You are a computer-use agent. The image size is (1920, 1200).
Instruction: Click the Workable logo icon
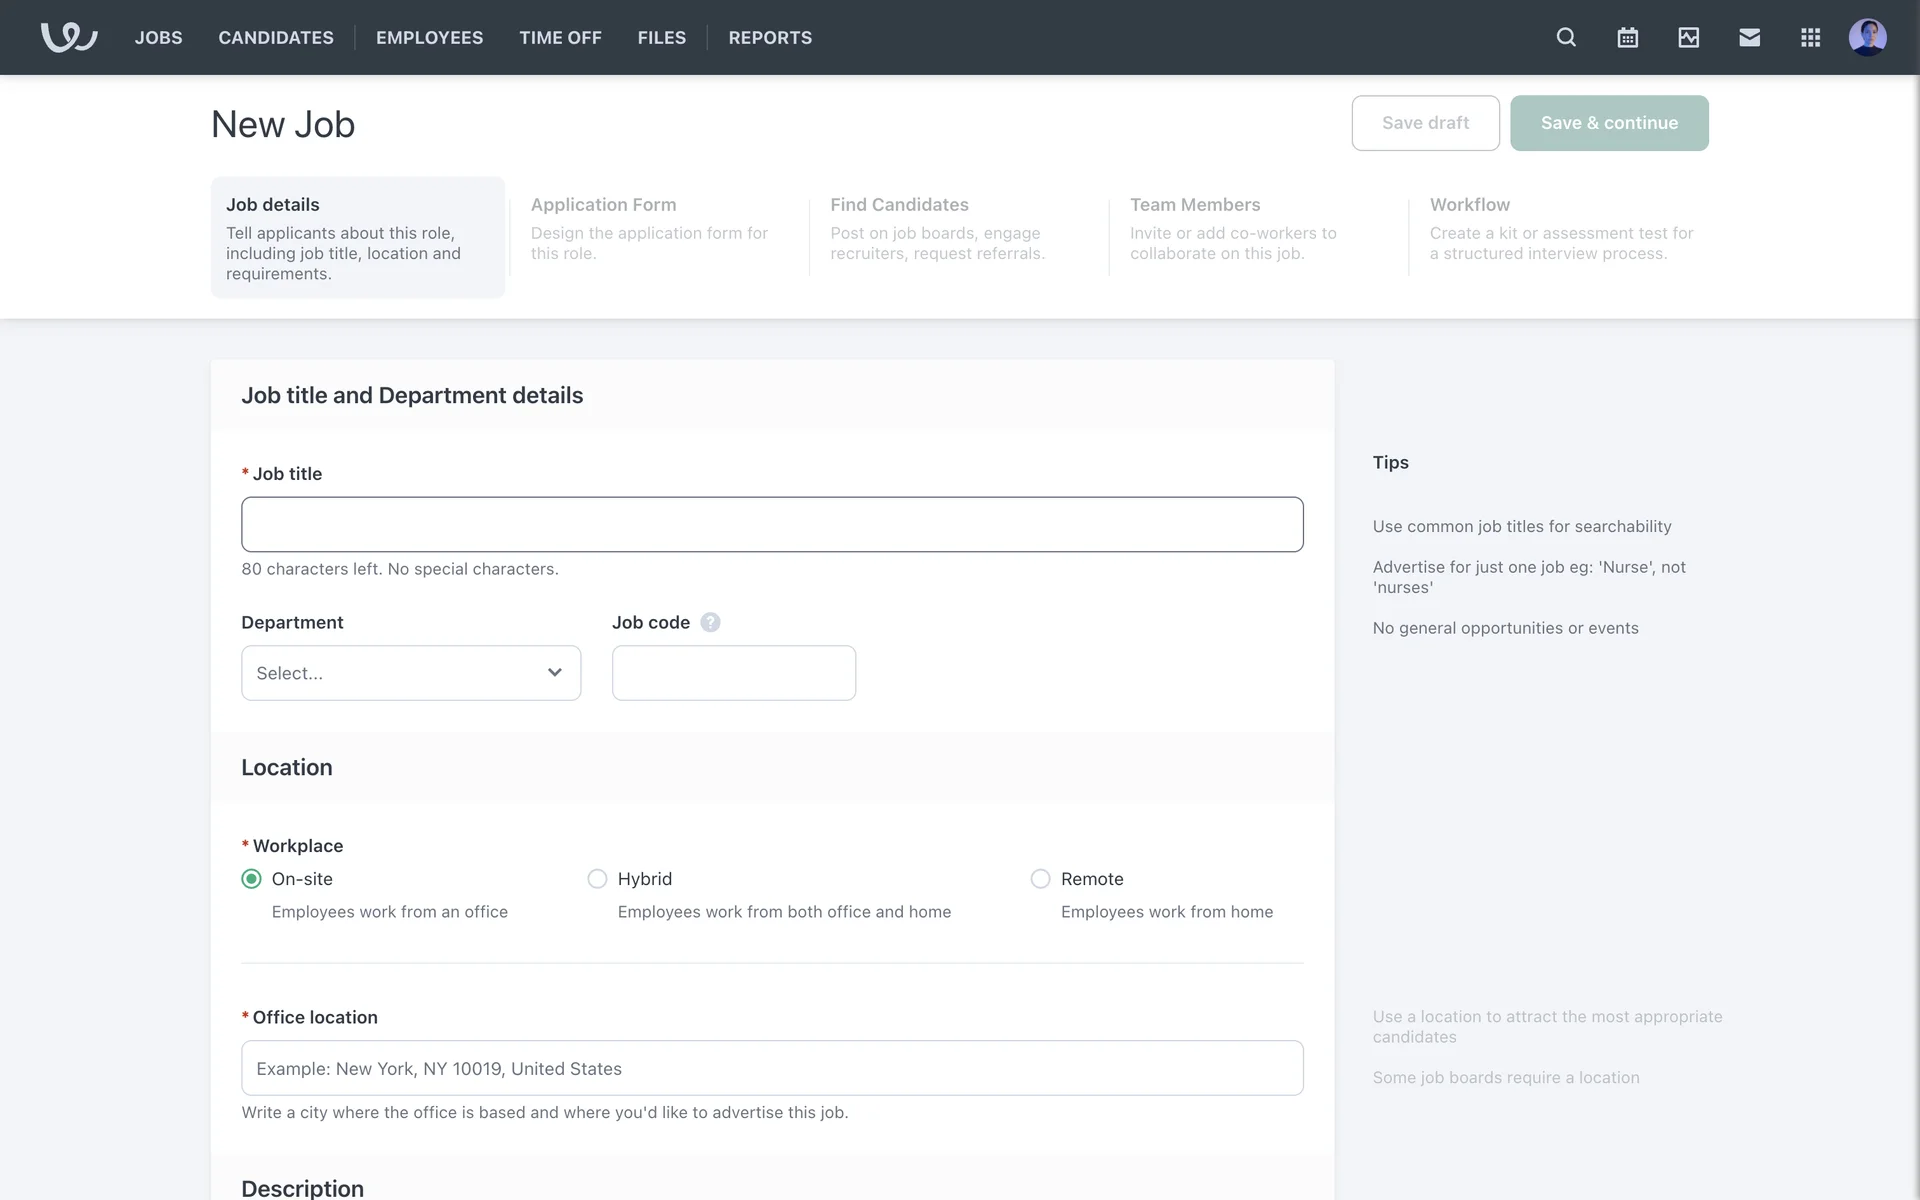[x=69, y=37]
